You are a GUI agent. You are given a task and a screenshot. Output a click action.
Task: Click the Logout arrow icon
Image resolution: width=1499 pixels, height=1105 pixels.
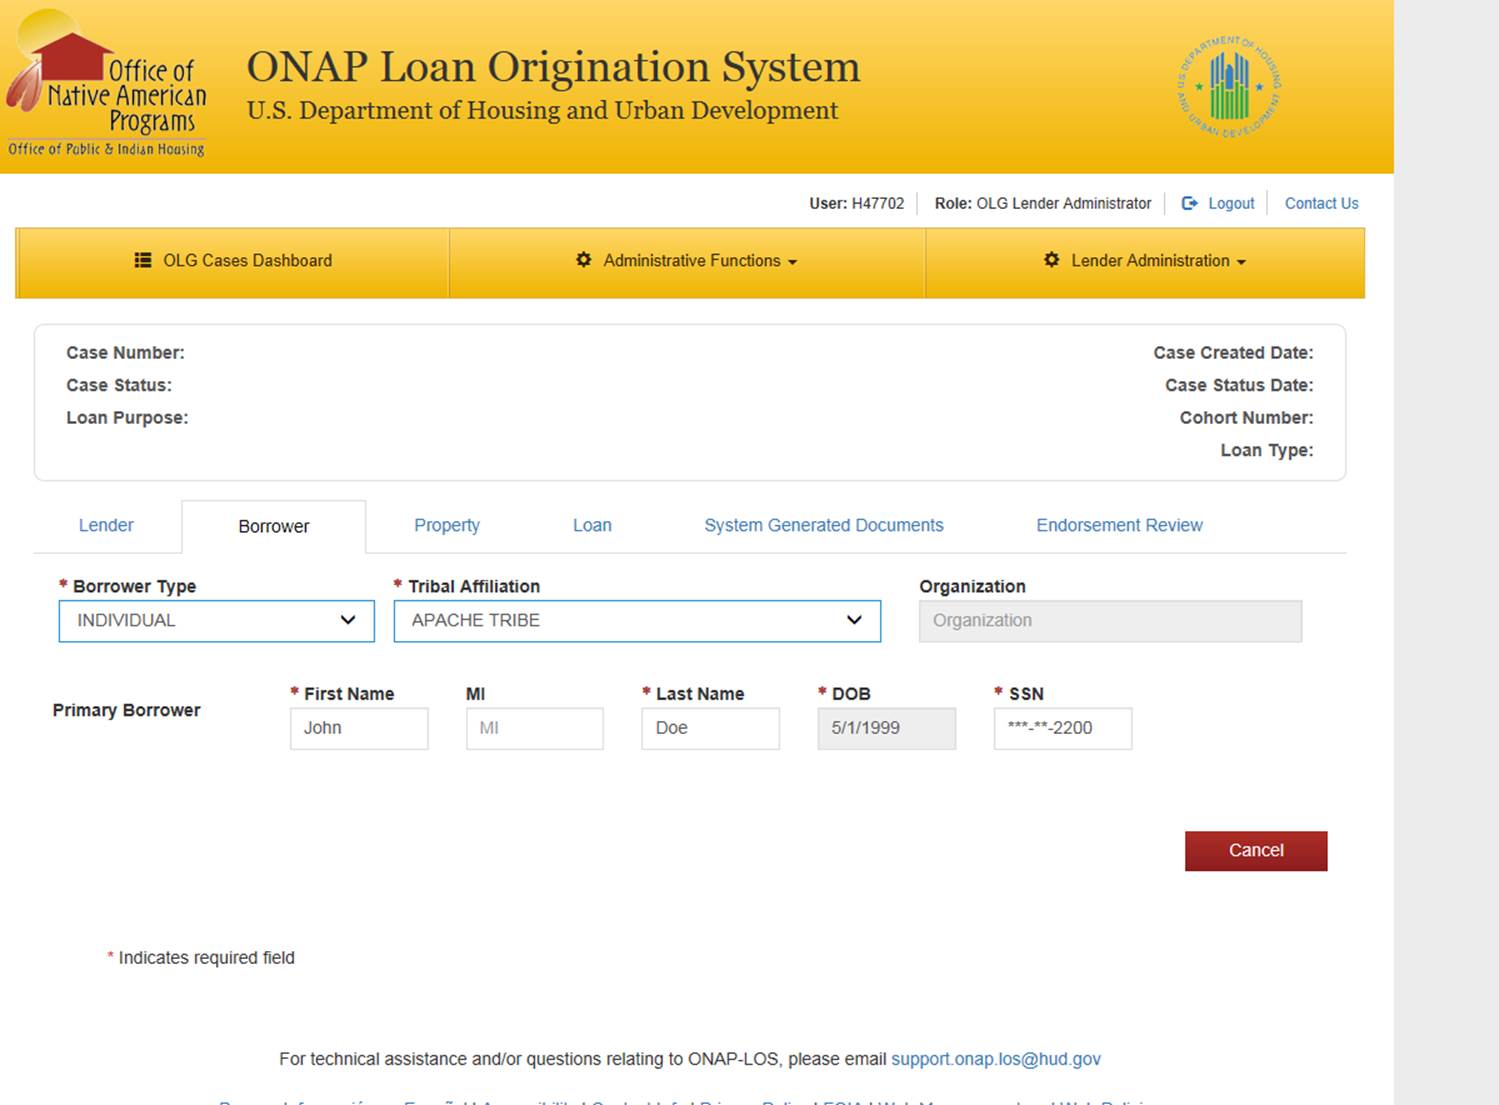(x=1190, y=203)
